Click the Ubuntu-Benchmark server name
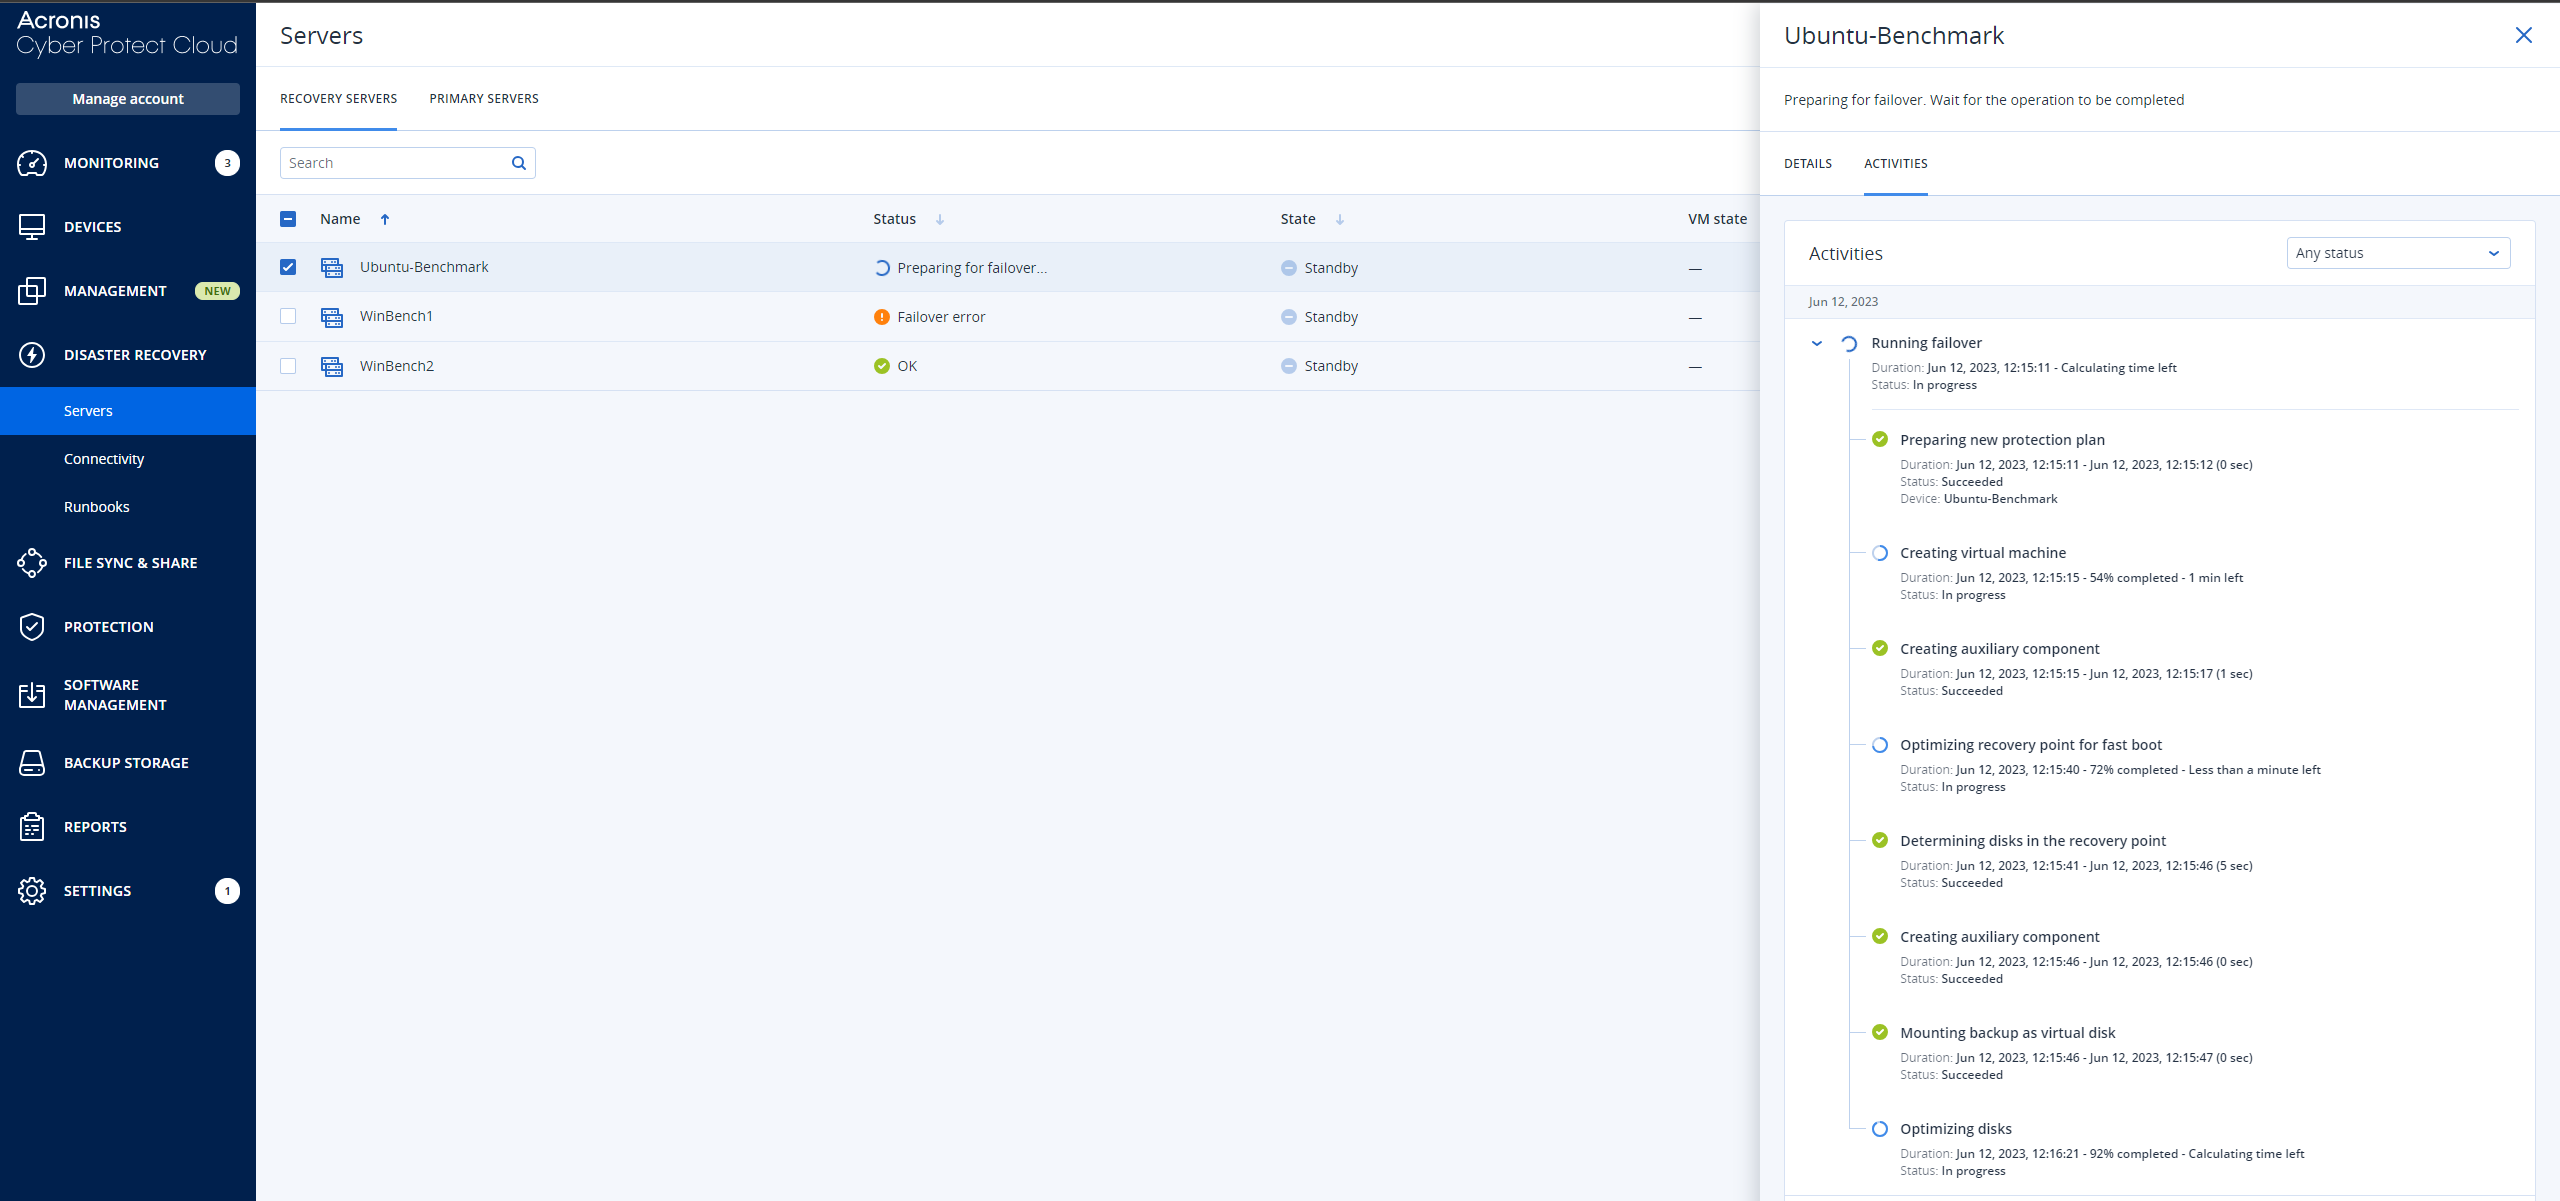Viewport: 2560px width, 1201px height. tap(424, 267)
